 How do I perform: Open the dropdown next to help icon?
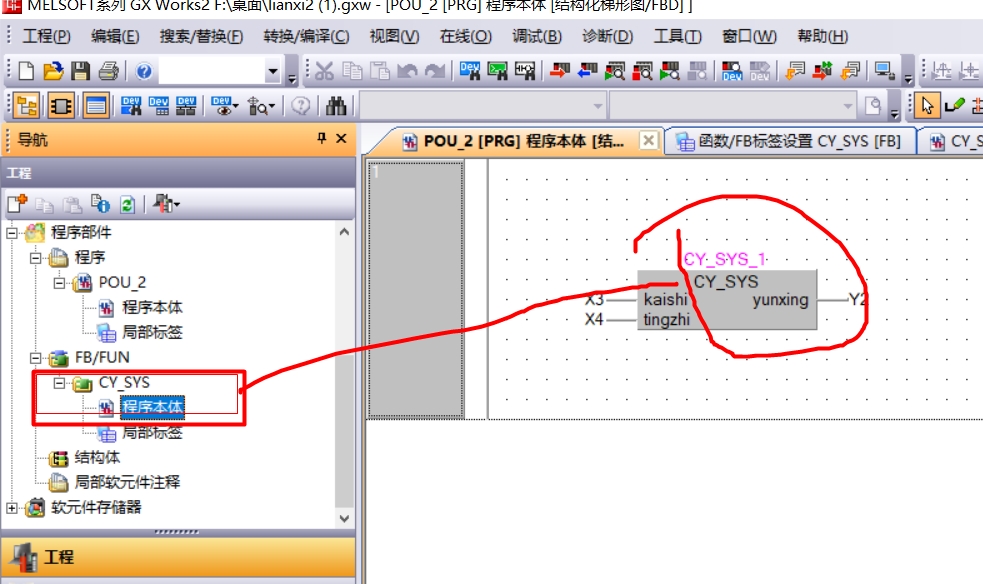pos(273,71)
